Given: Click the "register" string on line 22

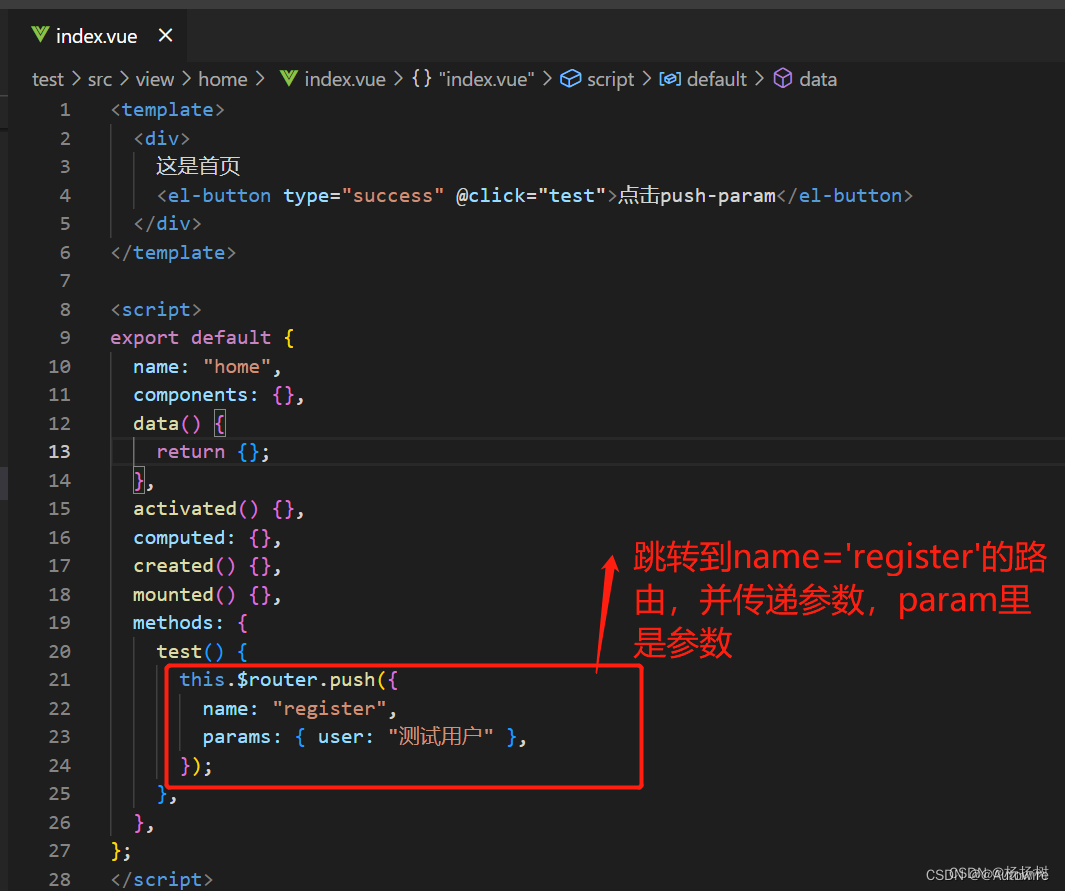Looking at the screenshot, I should 329,709.
